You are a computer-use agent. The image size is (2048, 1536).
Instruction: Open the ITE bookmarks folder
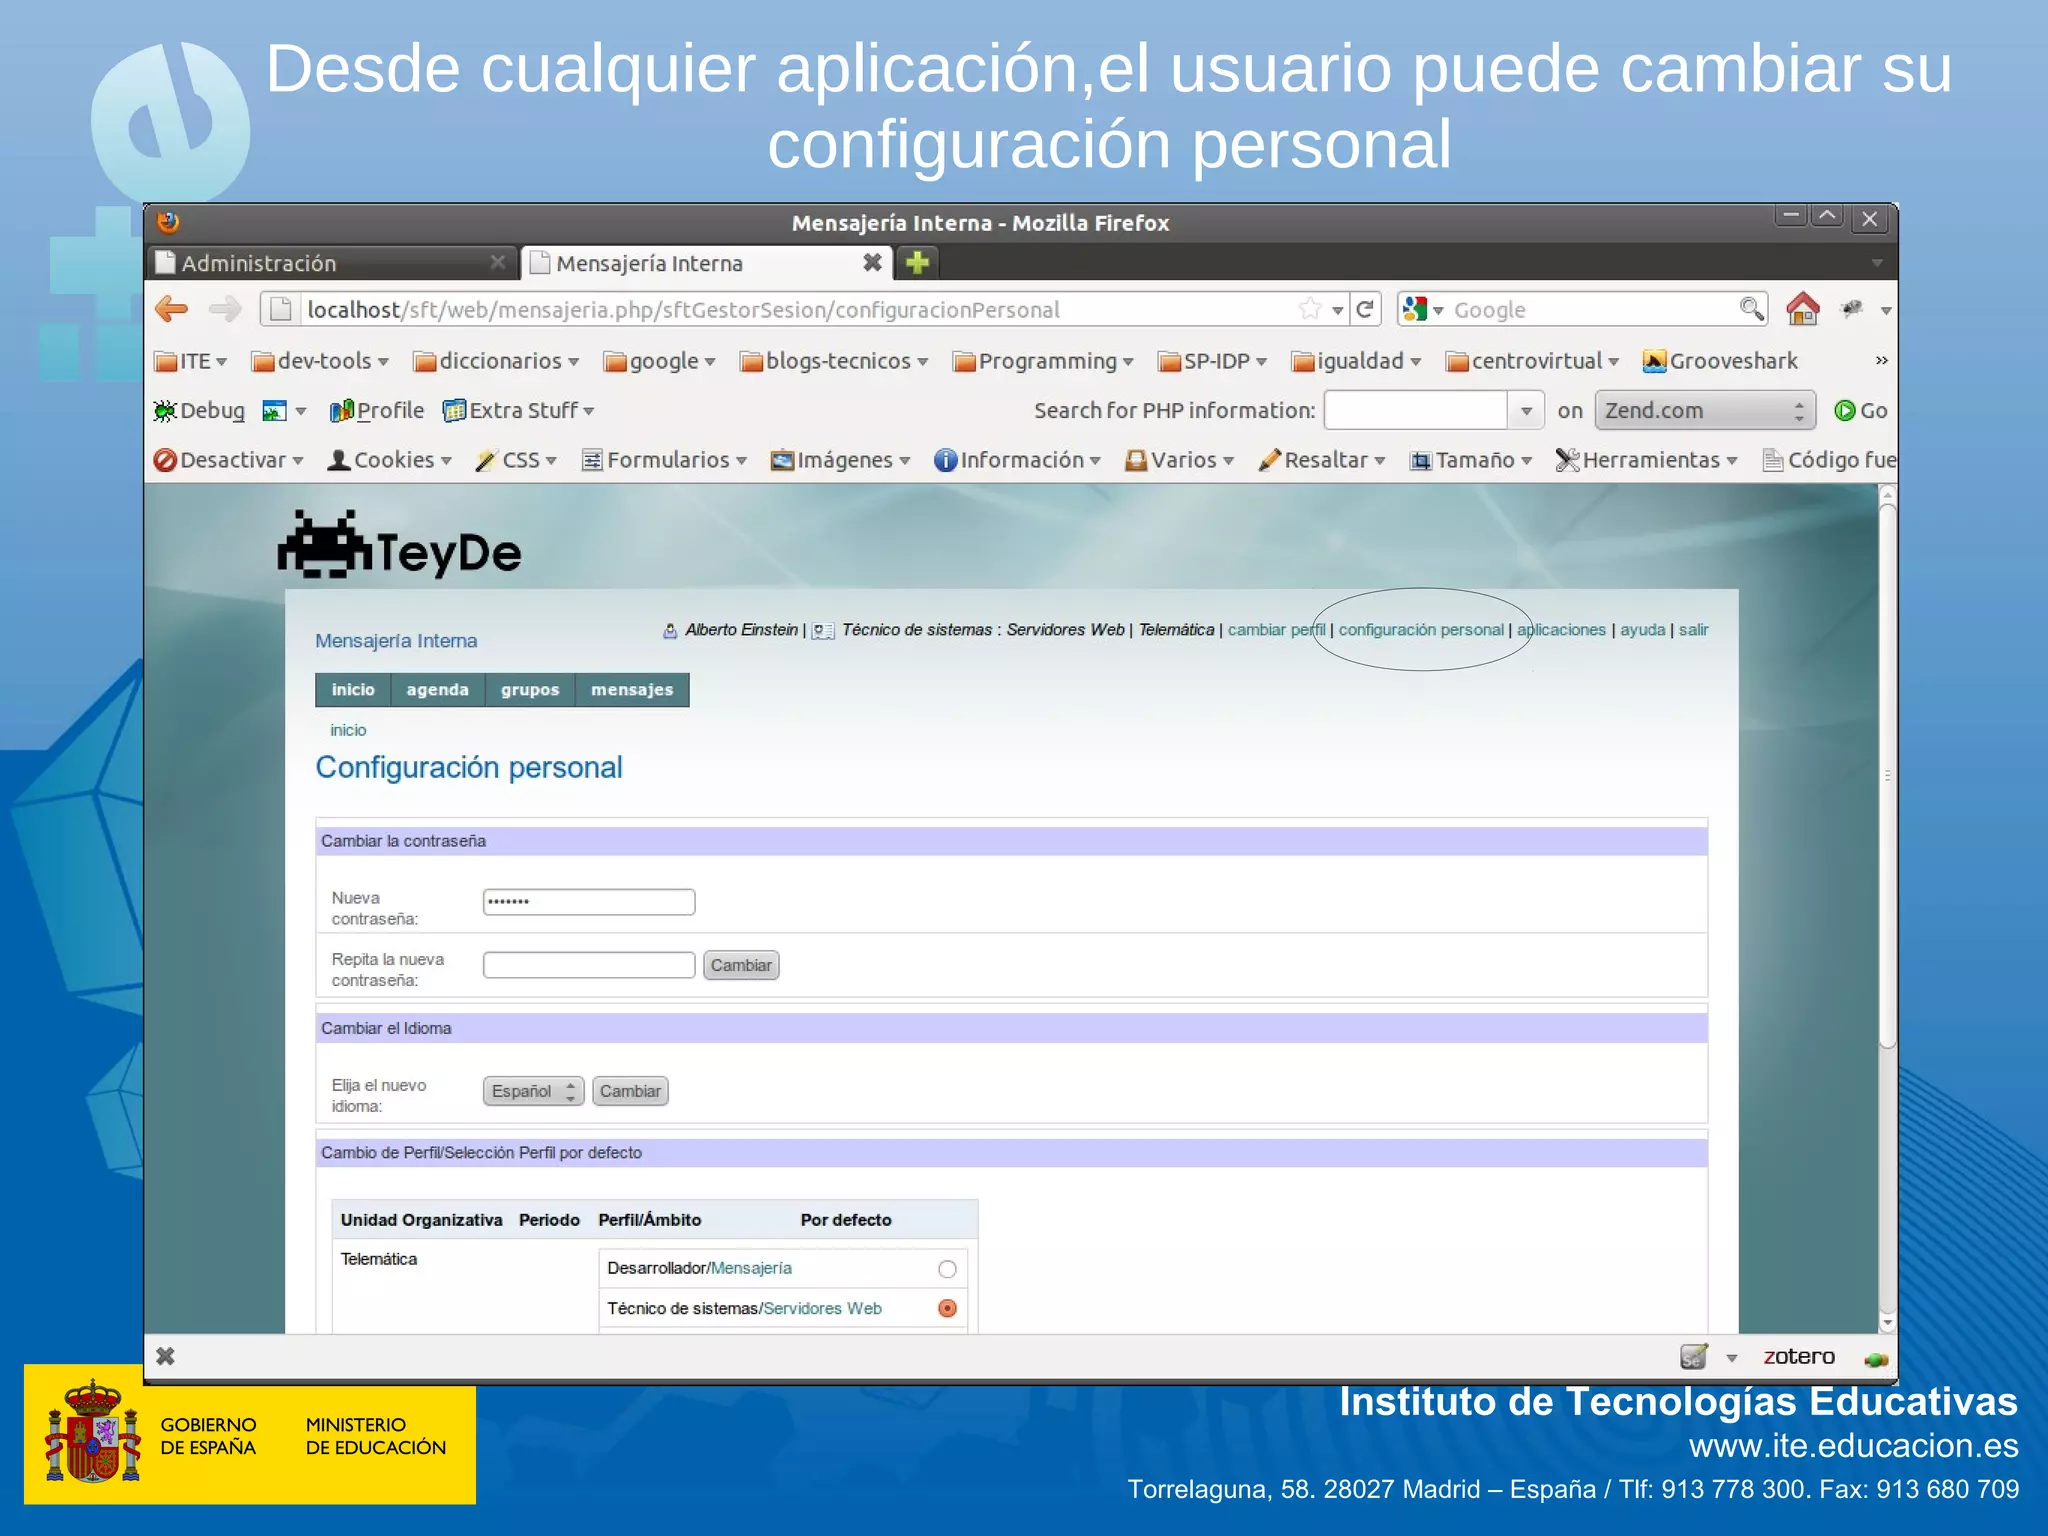point(190,361)
